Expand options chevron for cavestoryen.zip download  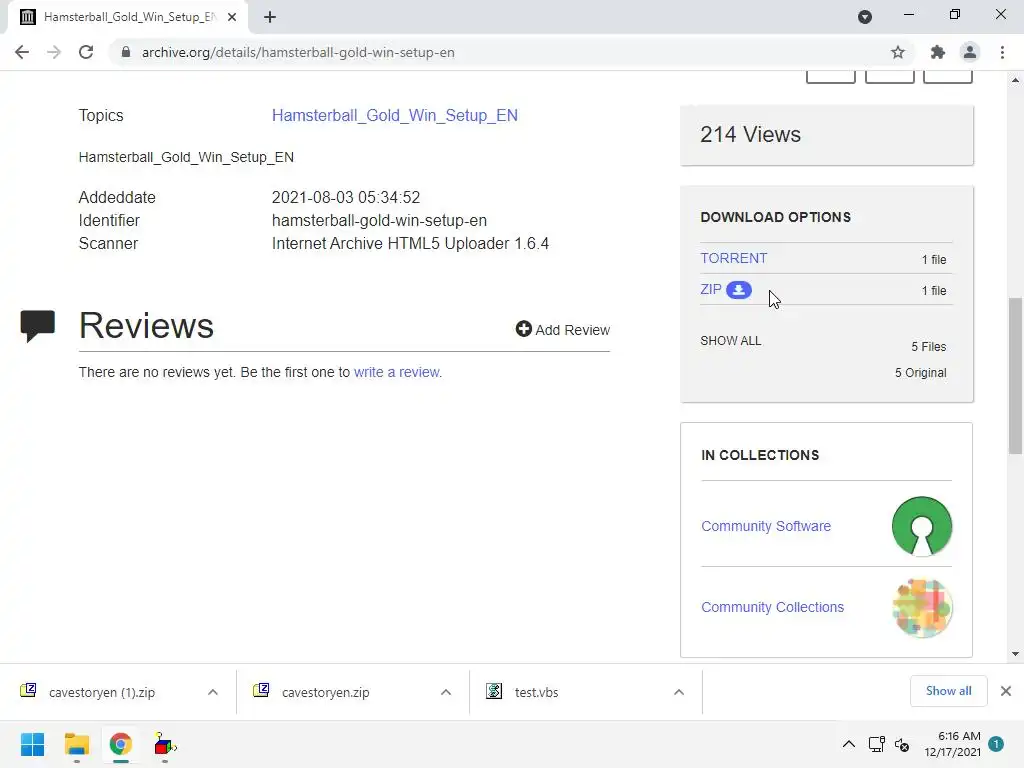445,692
